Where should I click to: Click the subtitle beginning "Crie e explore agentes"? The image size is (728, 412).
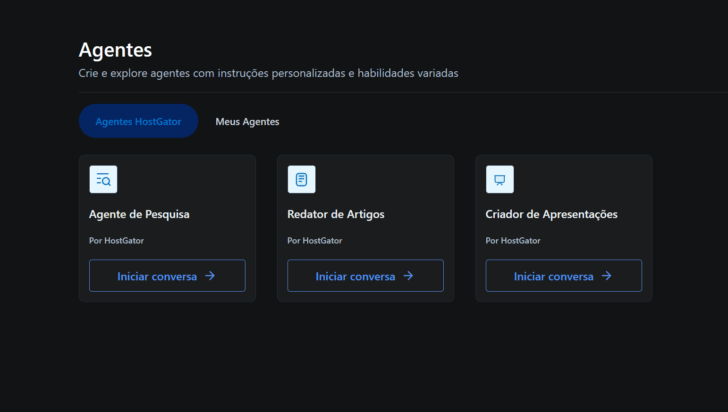click(x=268, y=73)
